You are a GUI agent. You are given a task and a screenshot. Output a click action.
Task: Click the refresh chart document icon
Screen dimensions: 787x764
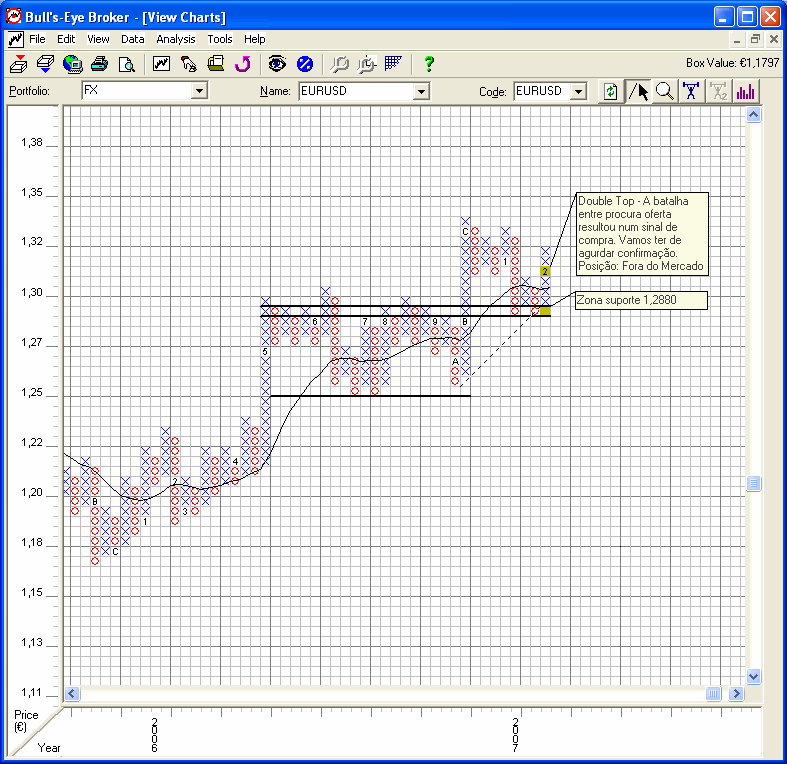pyautogui.click(x=610, y=91)
